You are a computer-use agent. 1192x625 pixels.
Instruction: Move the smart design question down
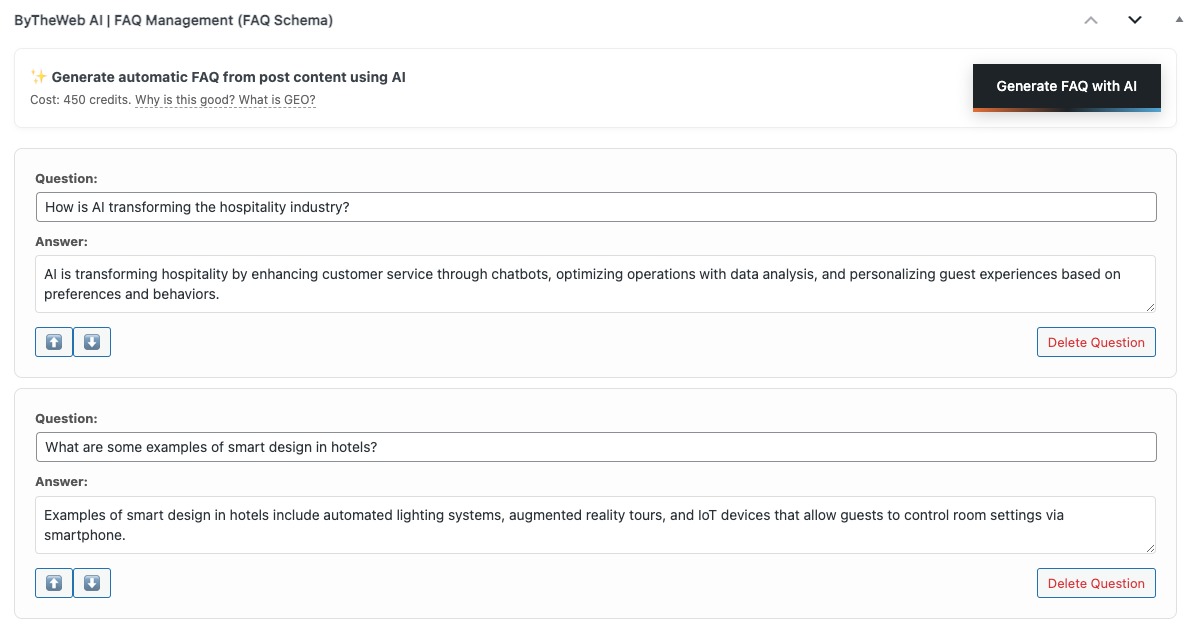click(92, 583)
